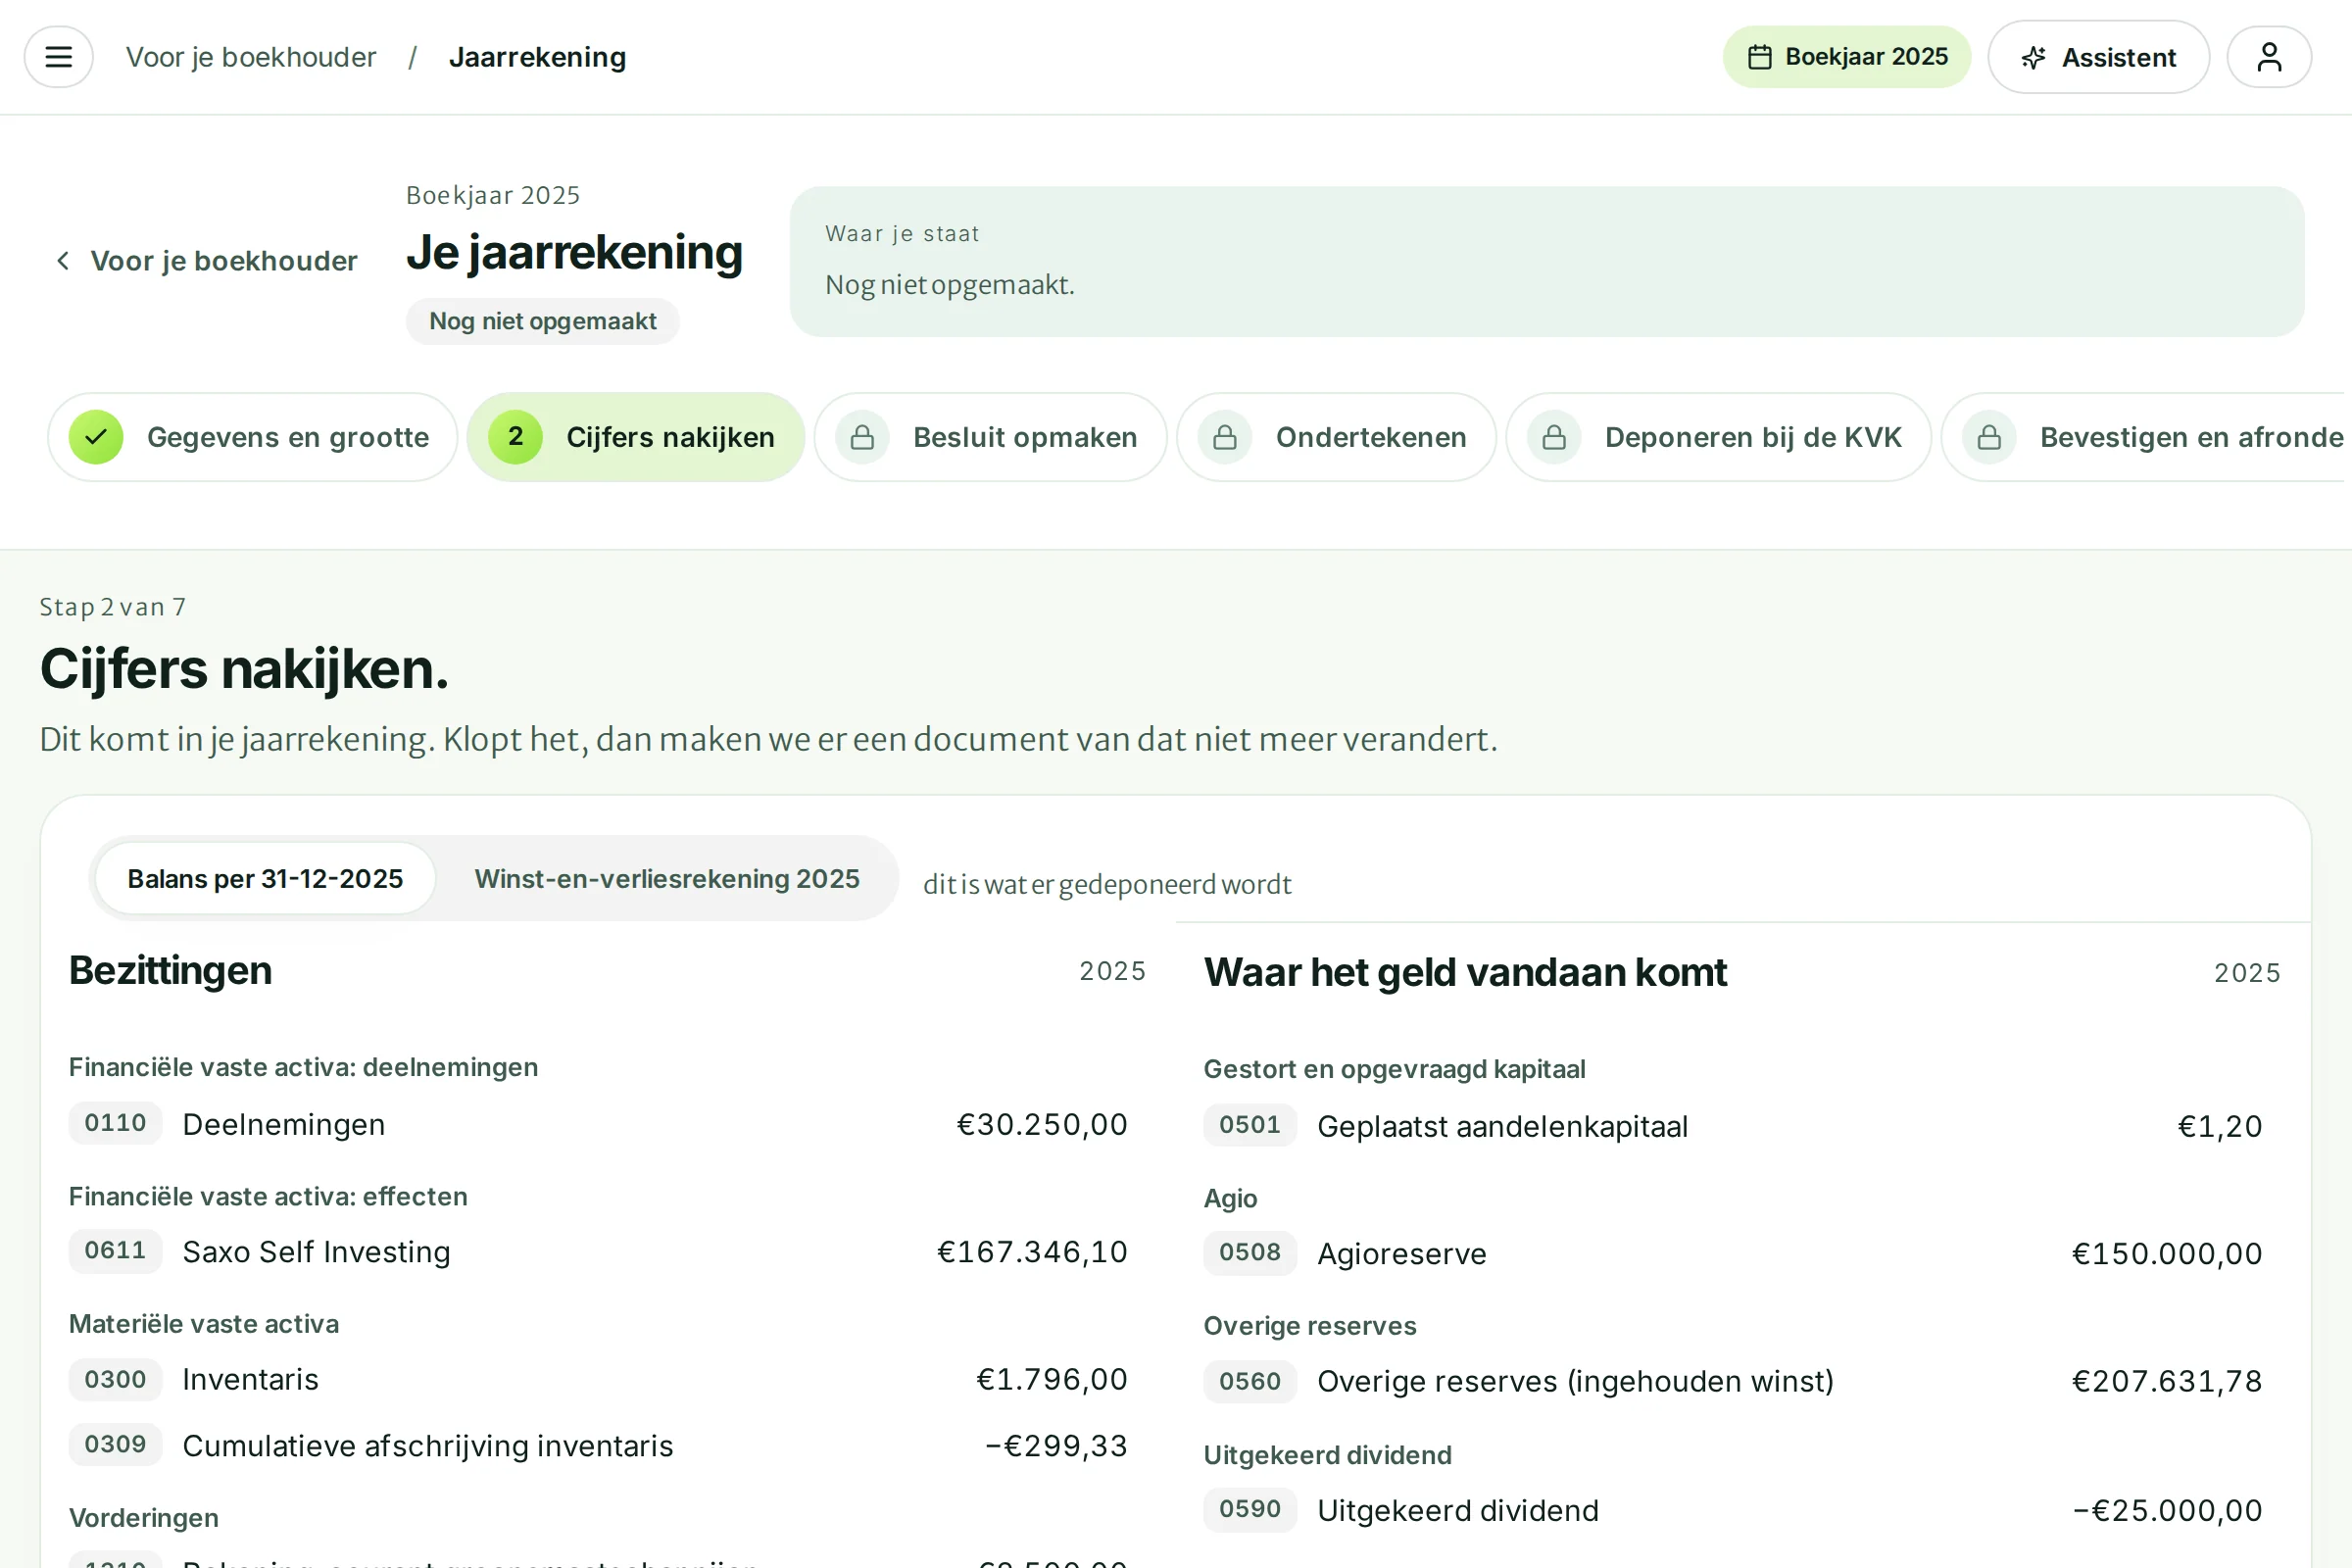This screenshot has width=2352, height=1568.
Task: Switch to Winst-en-verliesrekening 2025 tab
Action: coord(667,878)
